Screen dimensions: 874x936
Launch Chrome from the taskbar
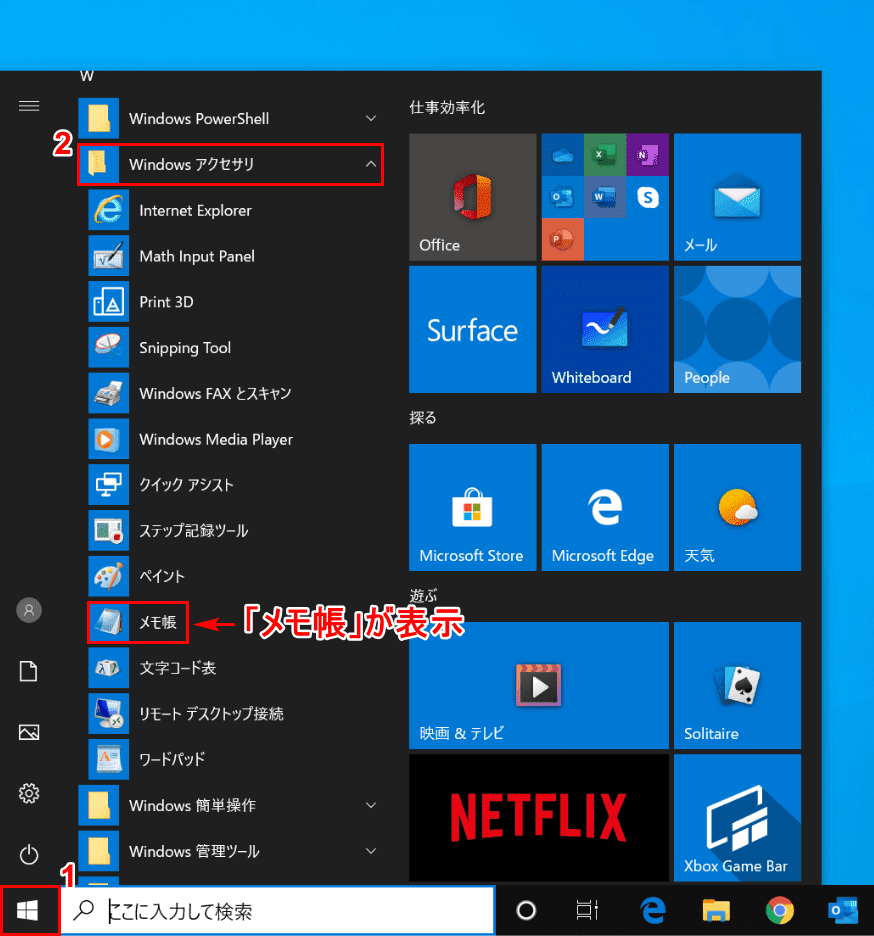tap(780, 910)
